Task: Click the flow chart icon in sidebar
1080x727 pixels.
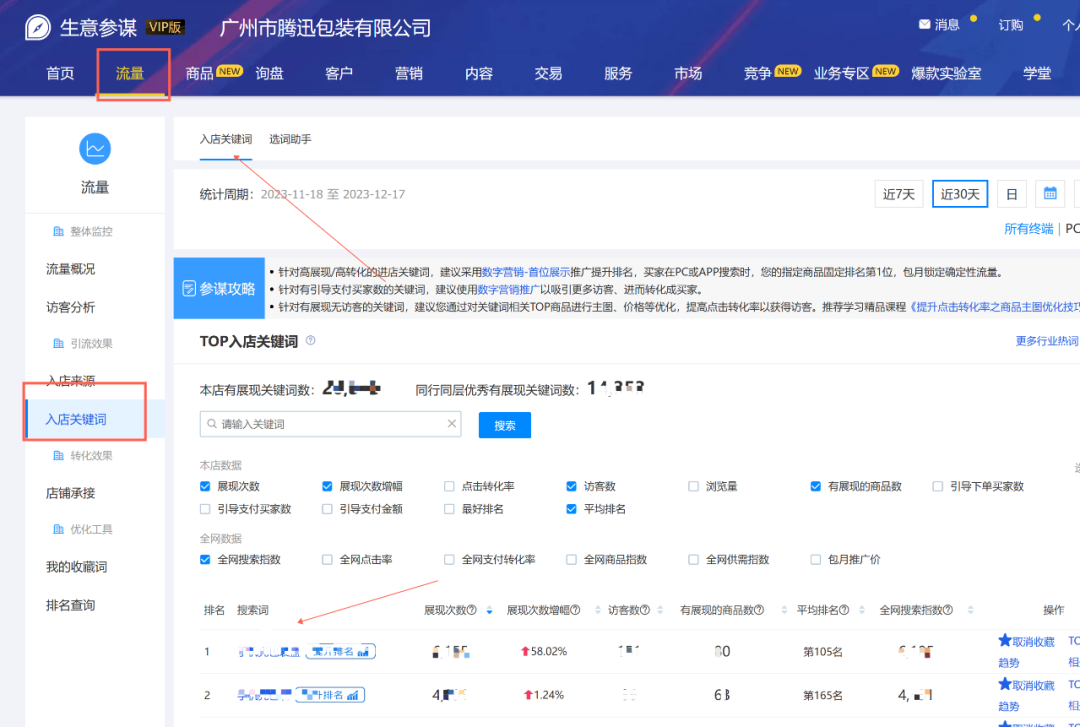Action: click(95, 149)
